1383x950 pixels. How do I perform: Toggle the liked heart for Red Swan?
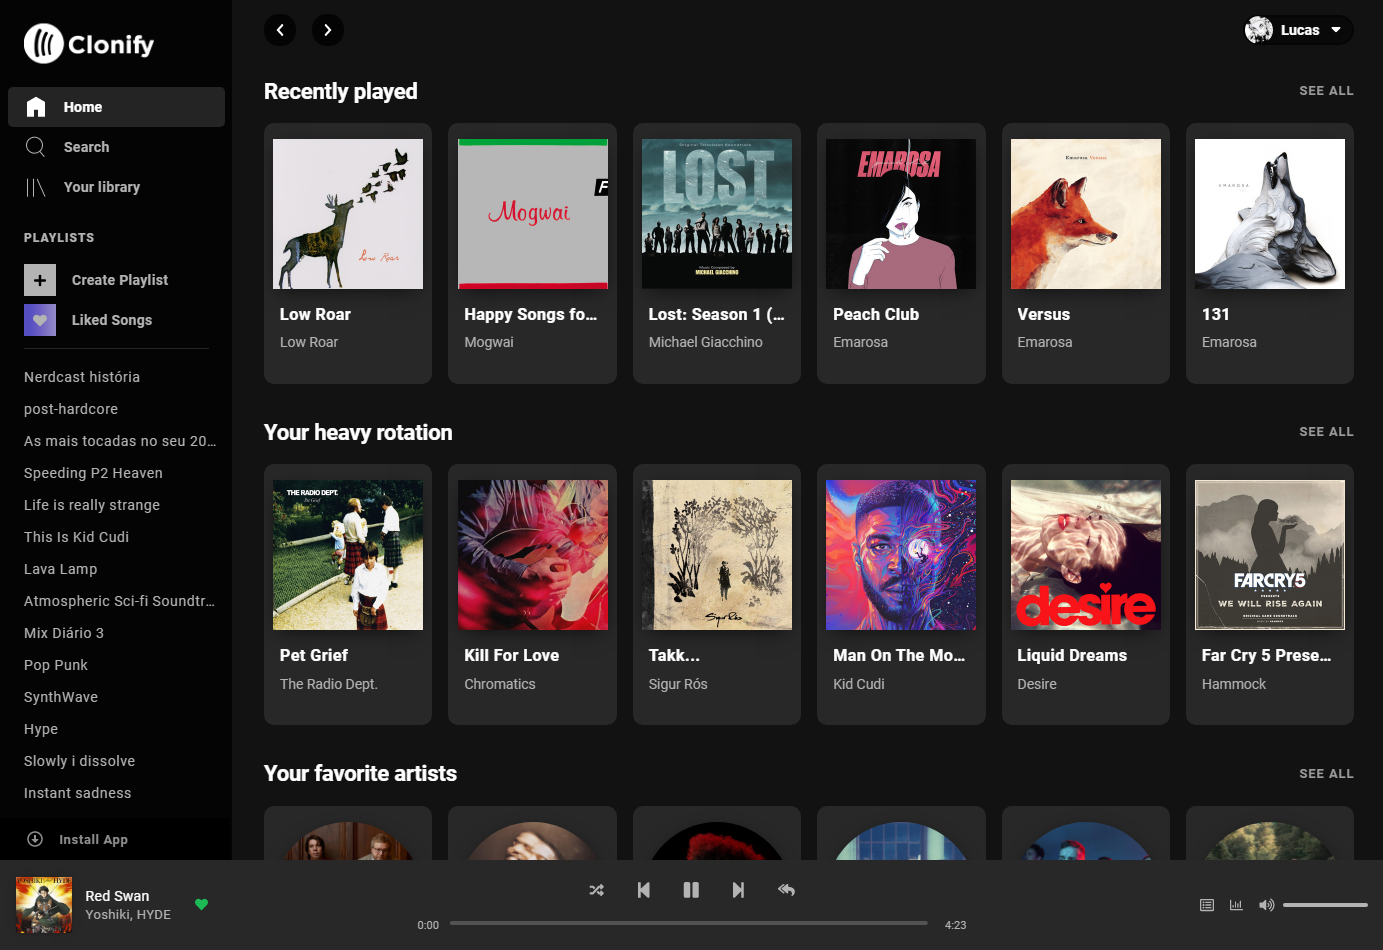coord(201,904)
